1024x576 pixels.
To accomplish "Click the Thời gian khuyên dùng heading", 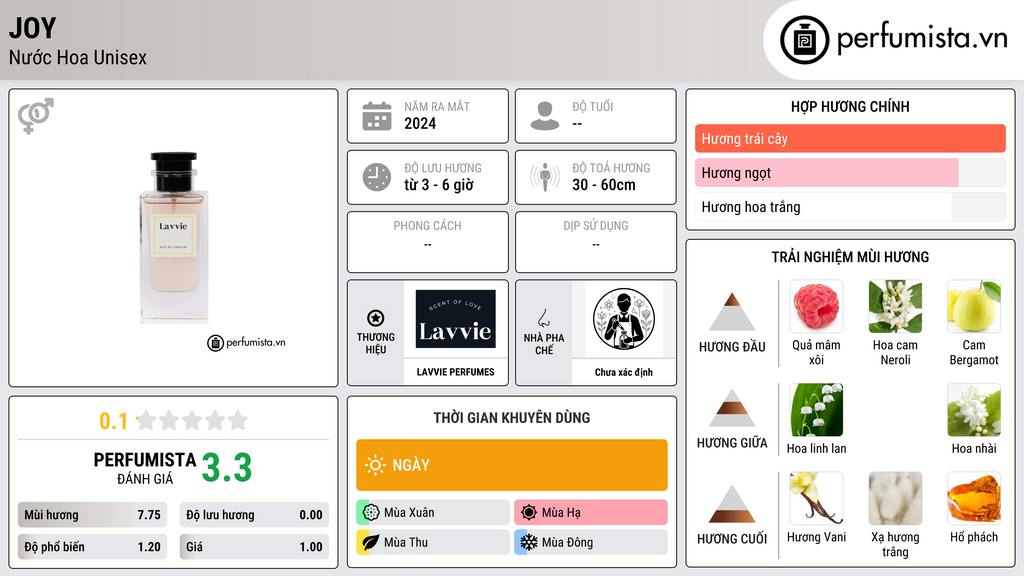I will (x=512, y=417).
